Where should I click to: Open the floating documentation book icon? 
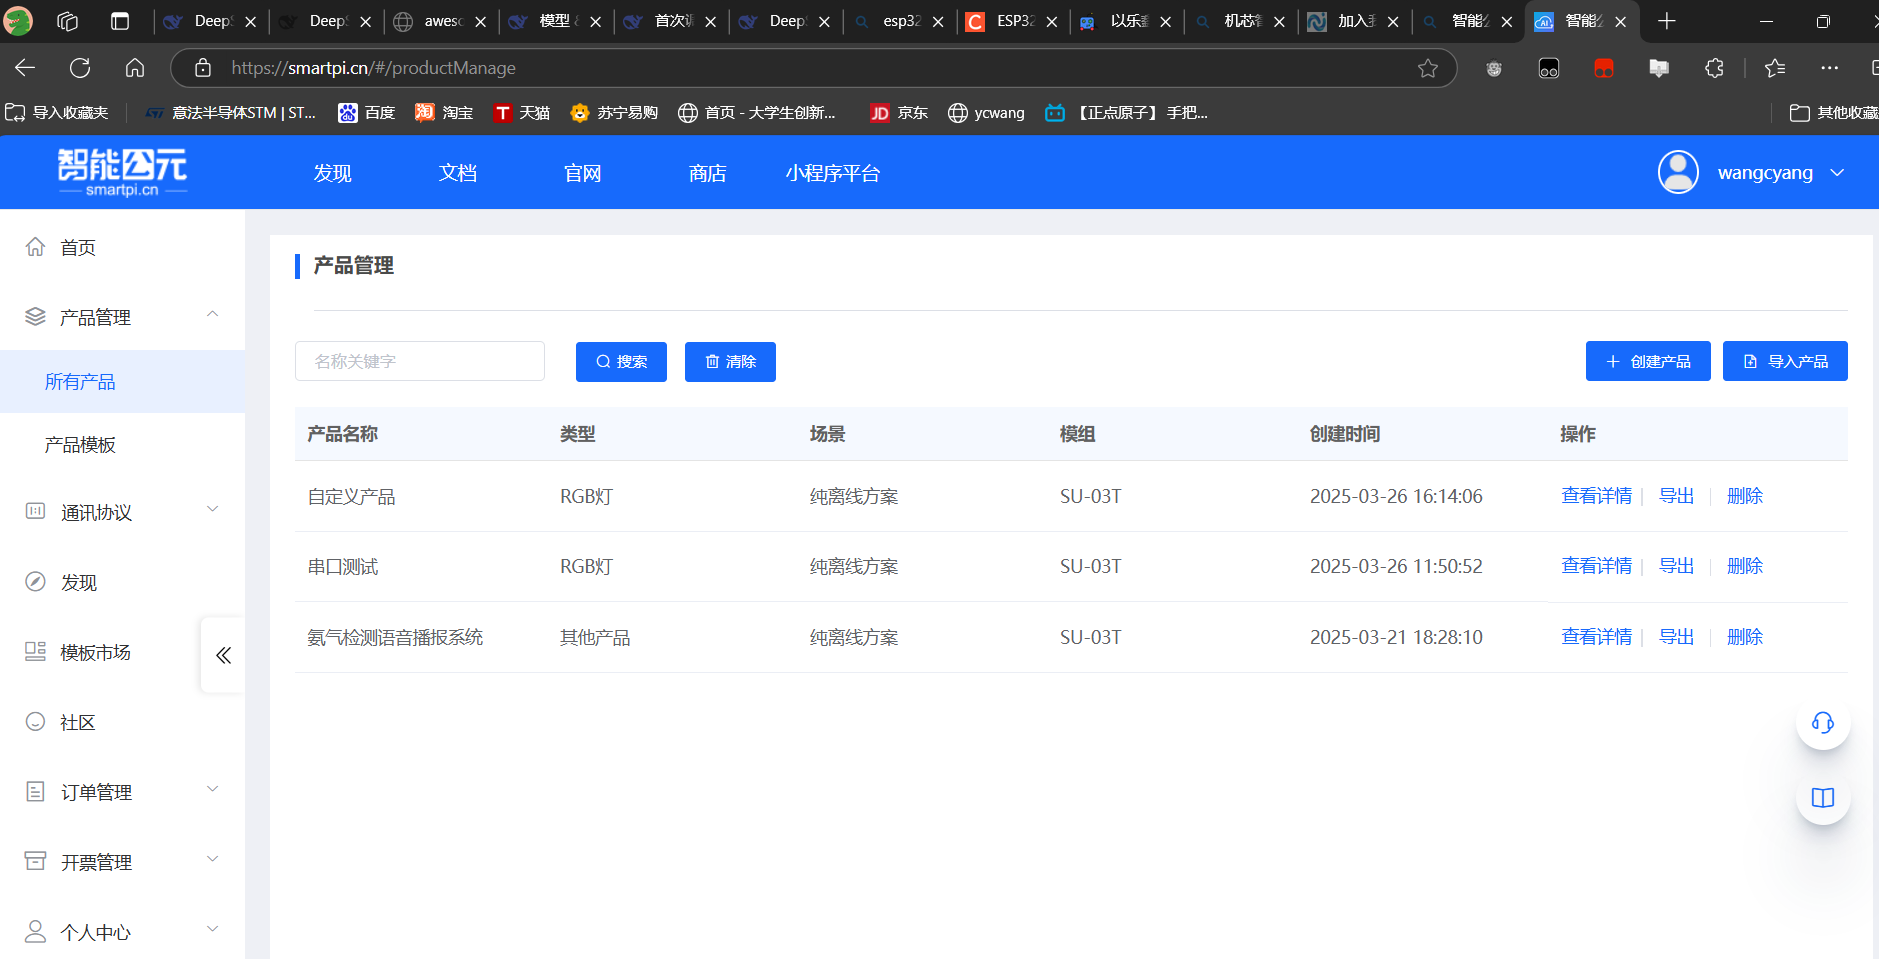point(1822,797)
